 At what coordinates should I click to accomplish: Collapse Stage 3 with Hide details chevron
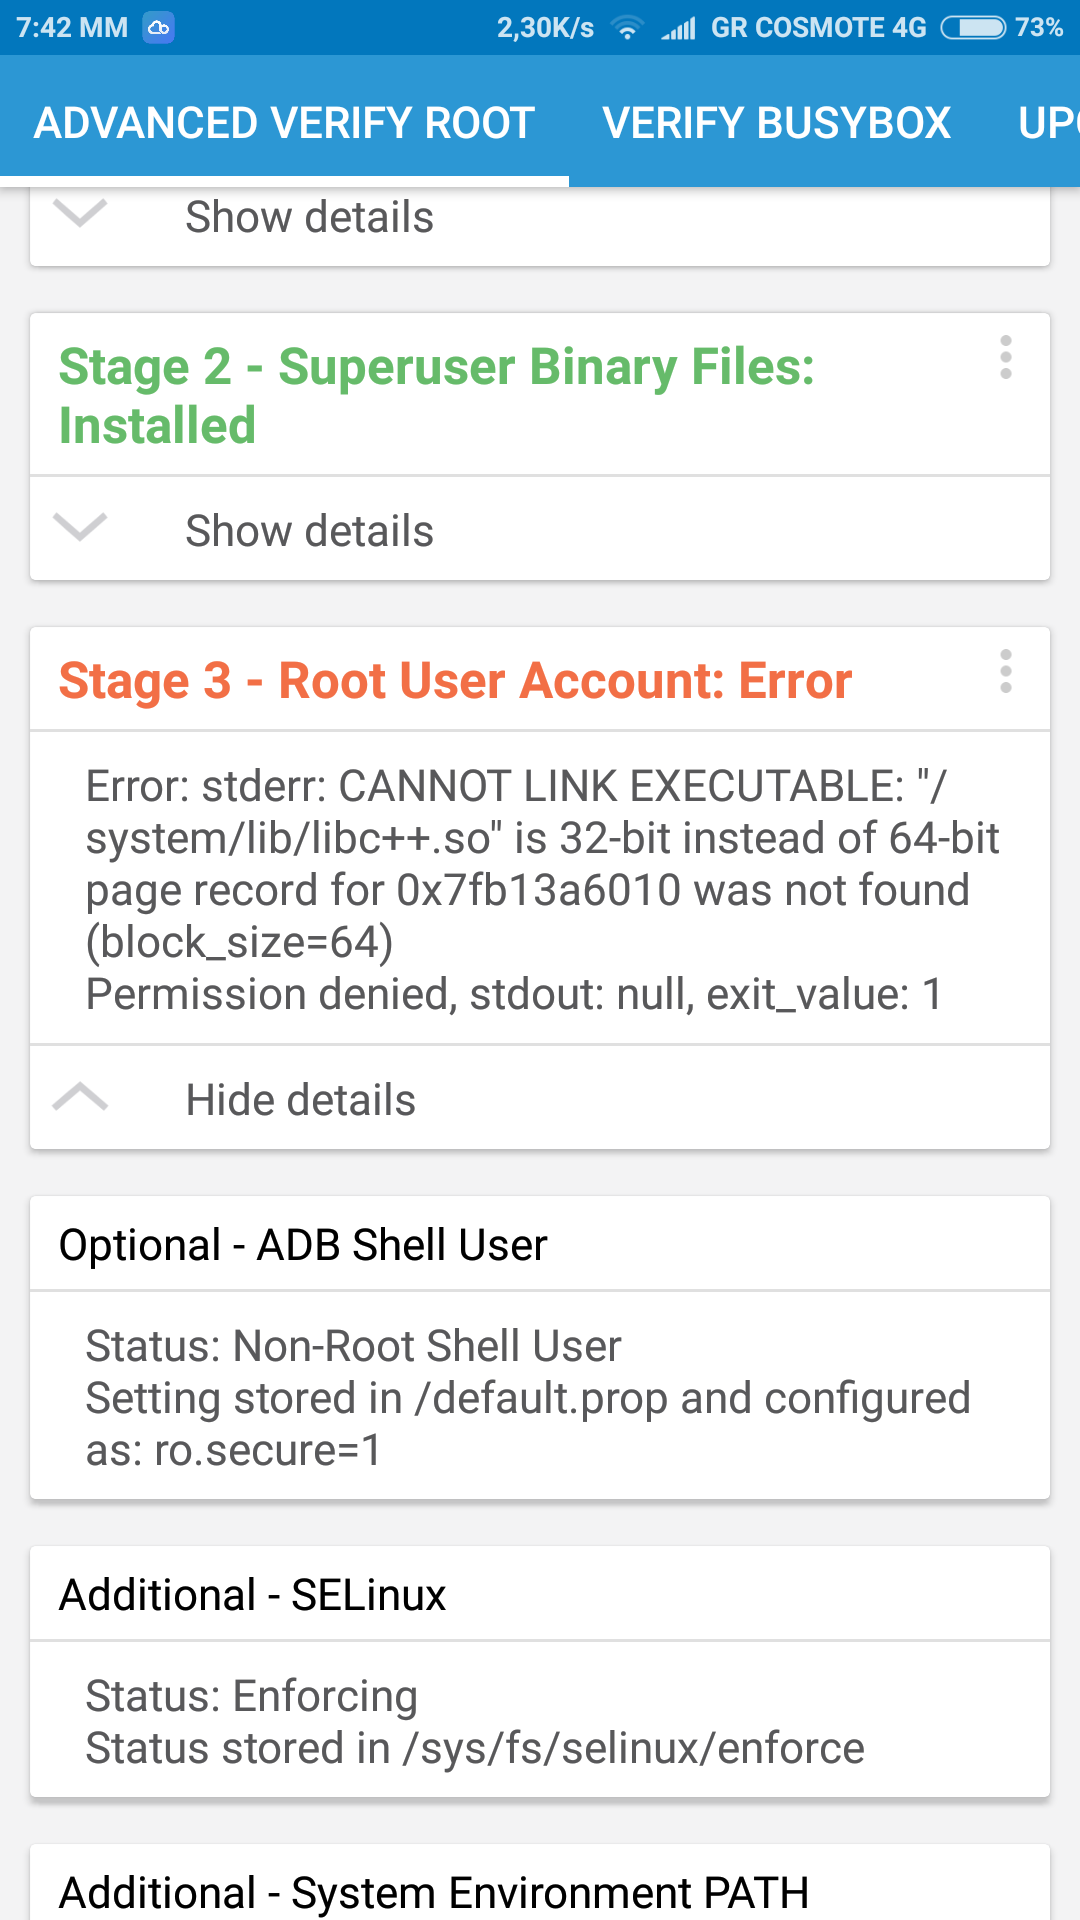pos(80,1098)
